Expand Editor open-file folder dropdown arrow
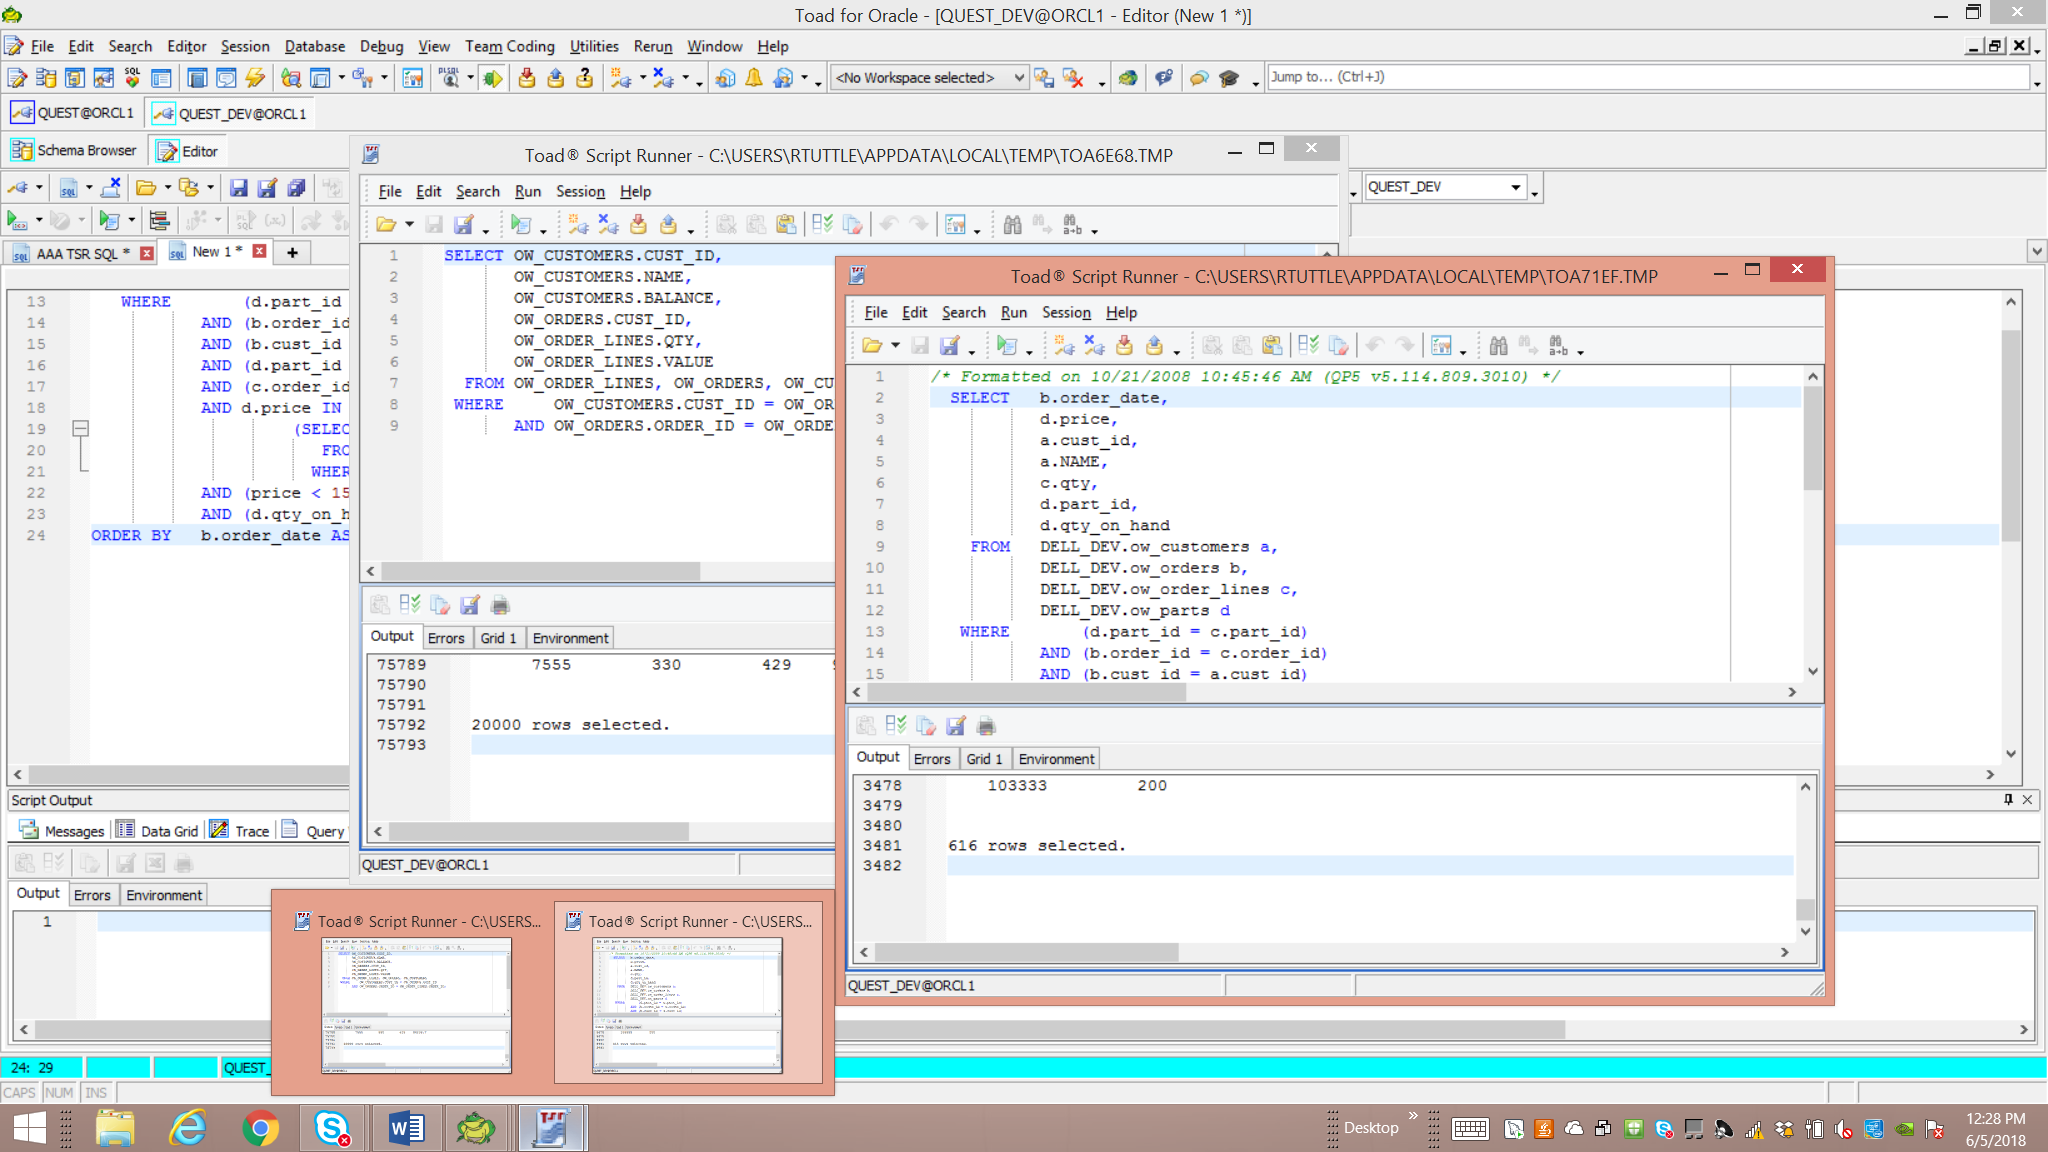The image size is (2048, 1152). click(168, 188)
